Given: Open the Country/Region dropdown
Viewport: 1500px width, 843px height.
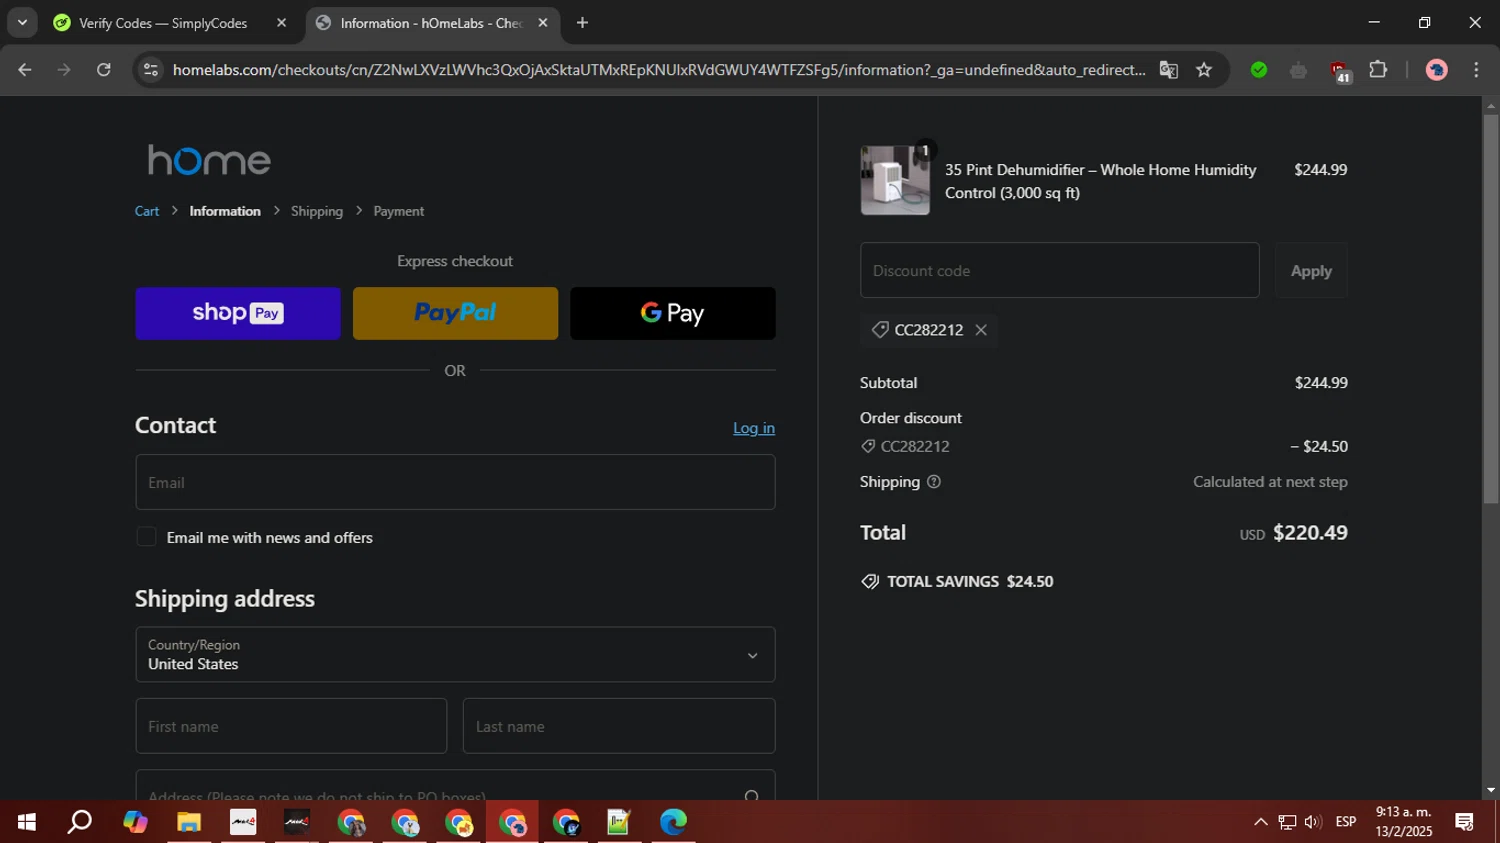Looking at the screenshot, I should 455,655.
